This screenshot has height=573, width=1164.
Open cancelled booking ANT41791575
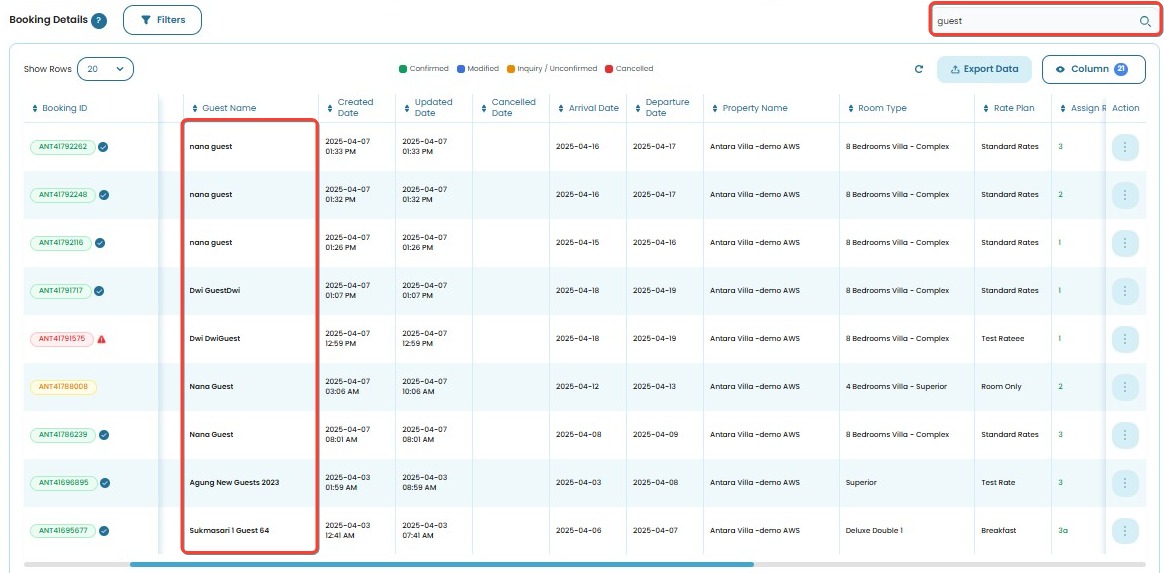(62, 339)
